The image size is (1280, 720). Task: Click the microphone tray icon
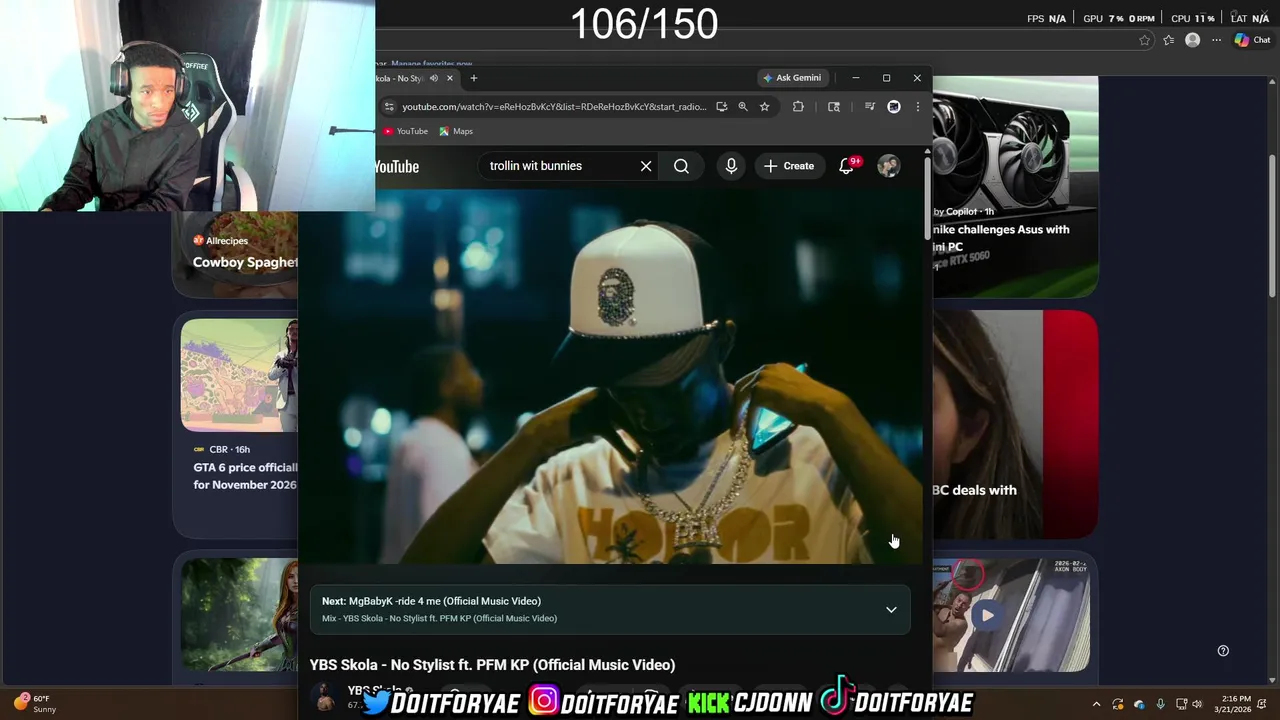coord(1160,704)
